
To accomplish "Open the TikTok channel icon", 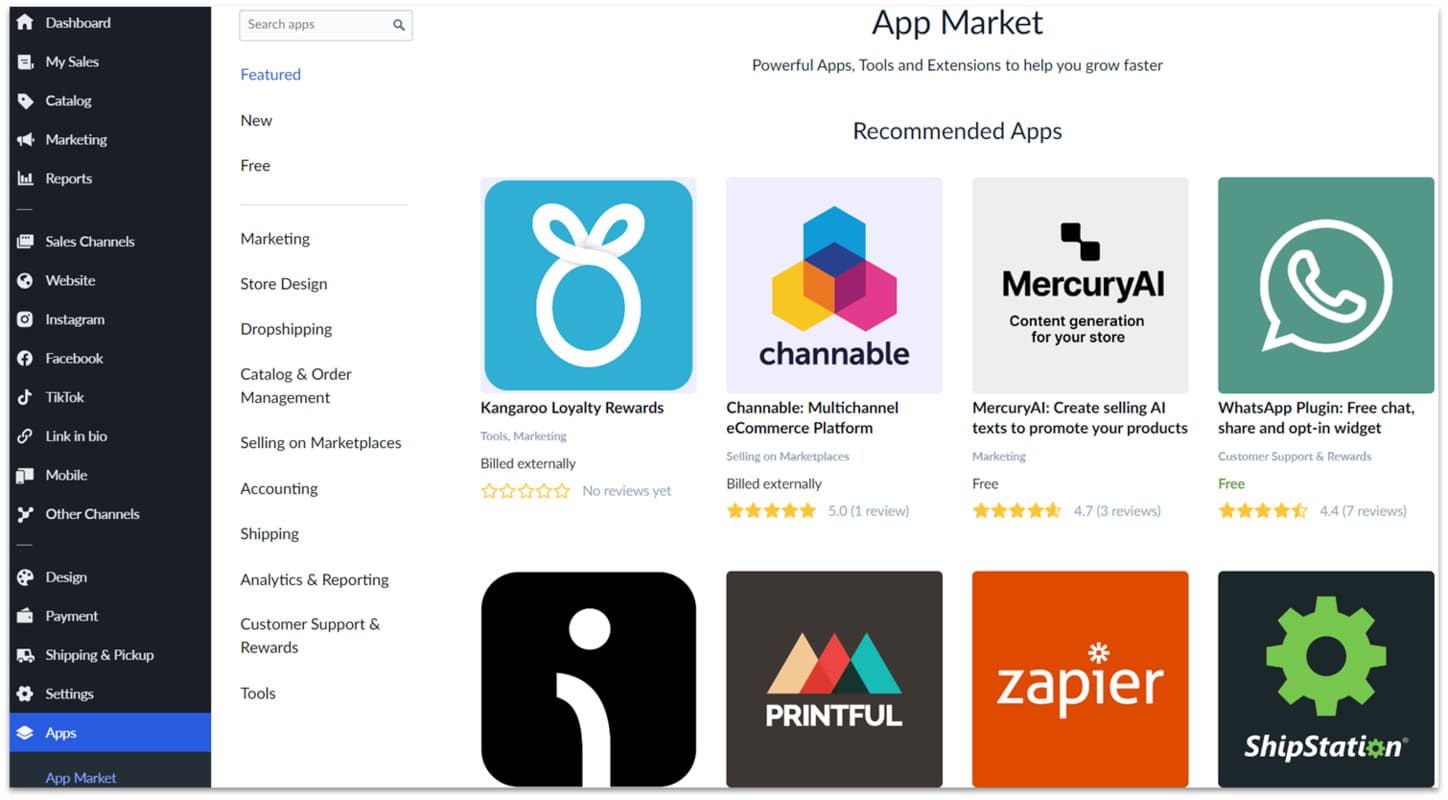I will point(25,398).
